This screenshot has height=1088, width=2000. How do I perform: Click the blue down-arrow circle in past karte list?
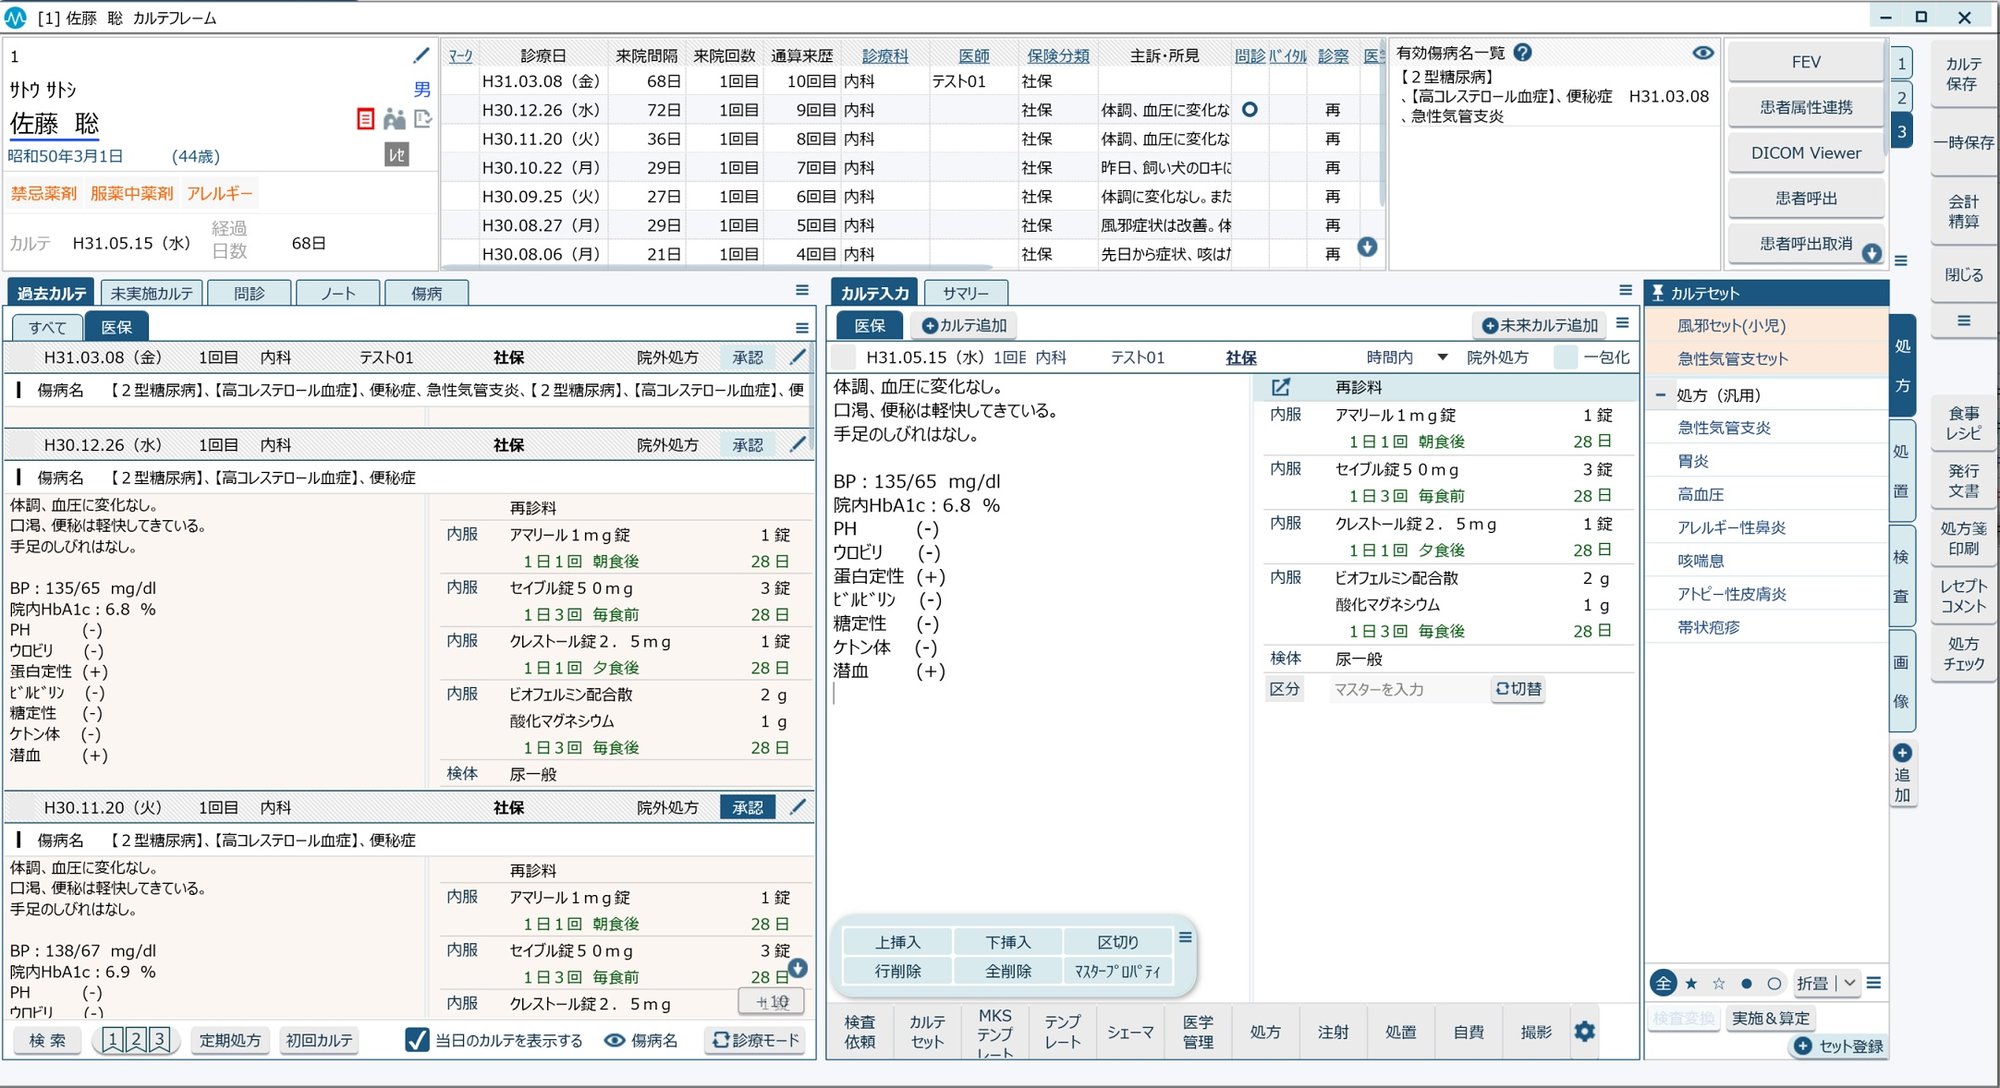pyautogui.click(x=798, y=968)
